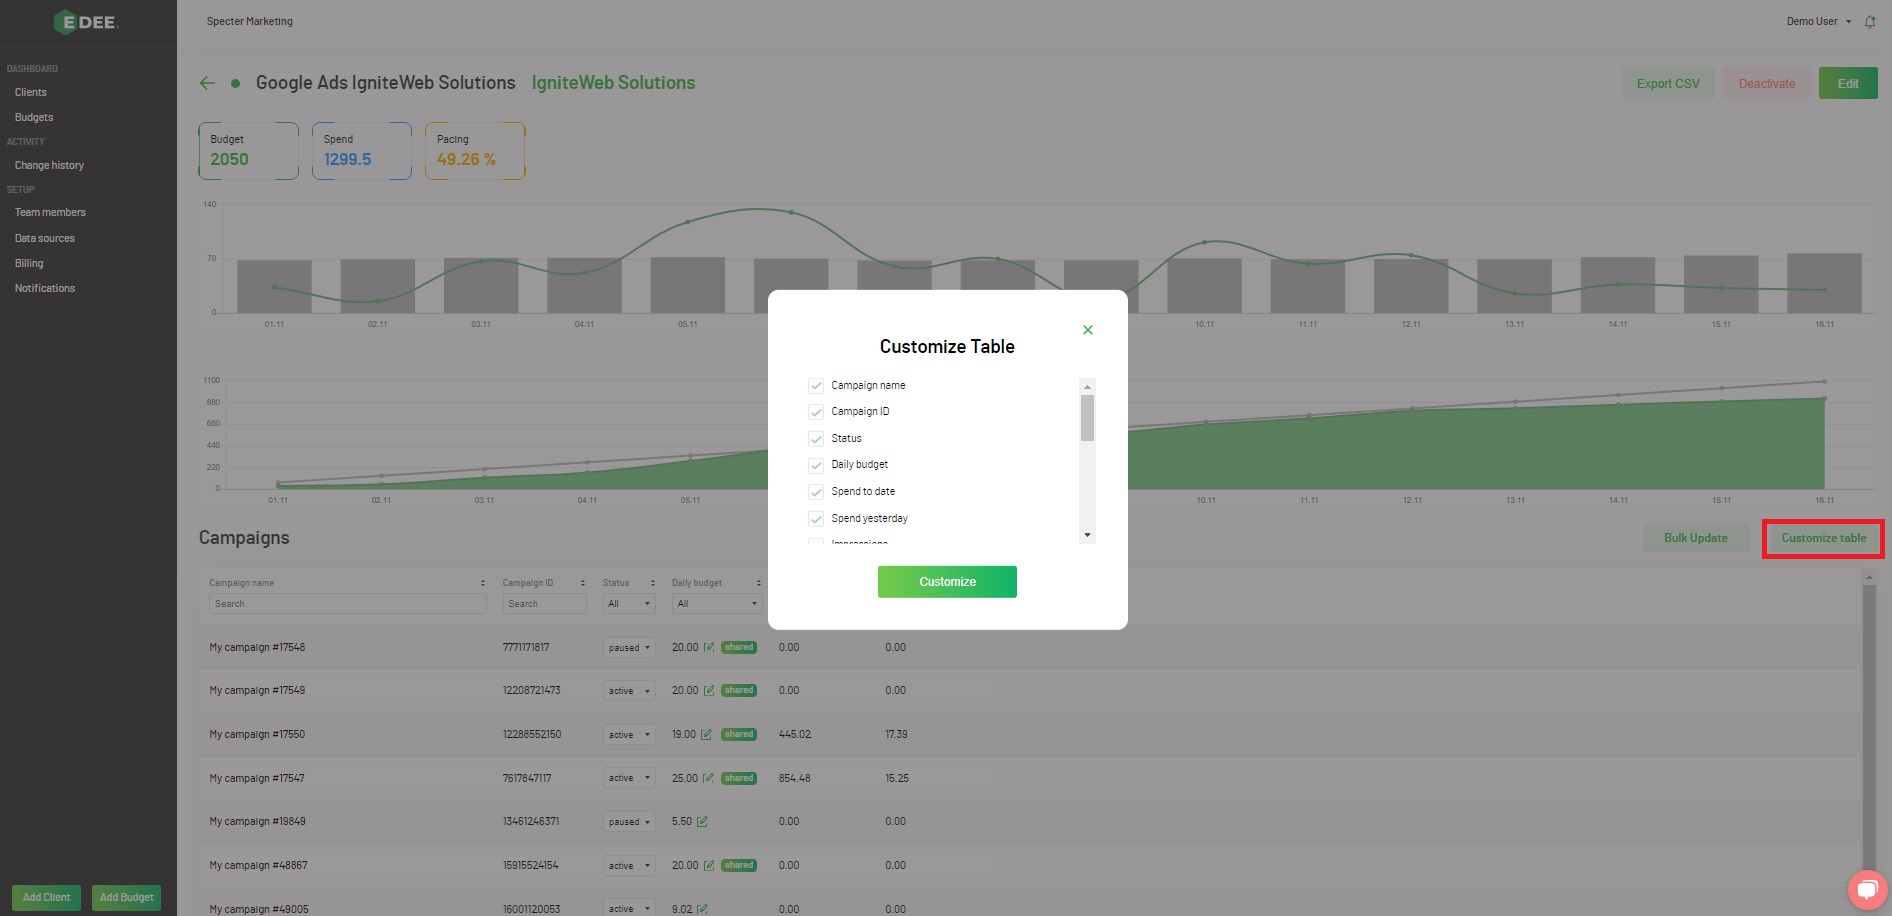1892x916 pixels.
Task: Sort by Status column
Action: pos(652,583)
